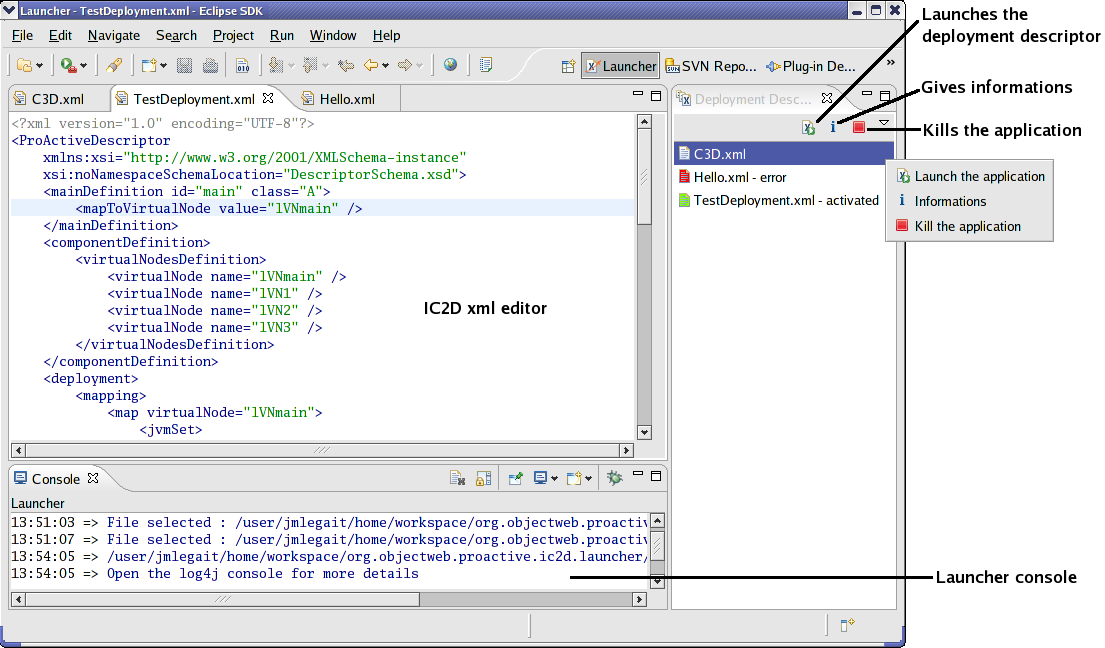Click the blue Informations icon in view toolbar
The height and width of the screenshot is (648, 1105).
833,128
